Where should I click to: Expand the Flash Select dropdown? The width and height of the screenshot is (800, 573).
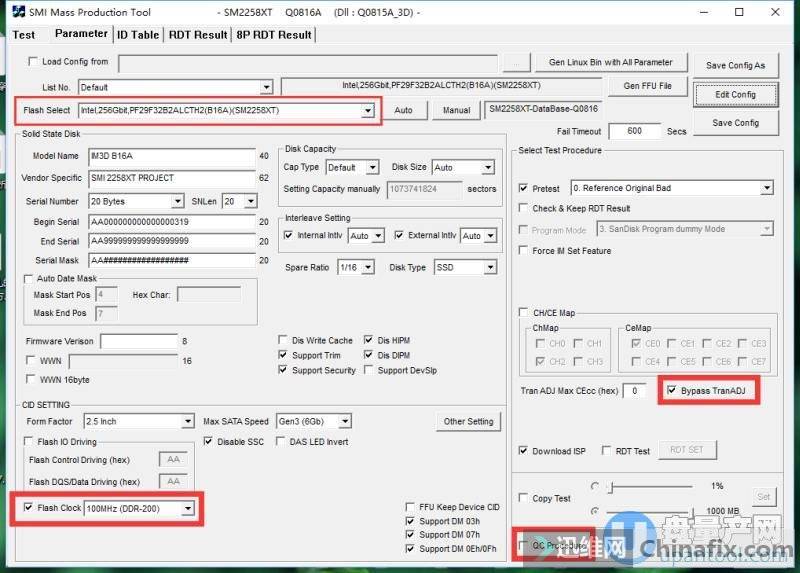pyautogui.click(x=368, y=110)
